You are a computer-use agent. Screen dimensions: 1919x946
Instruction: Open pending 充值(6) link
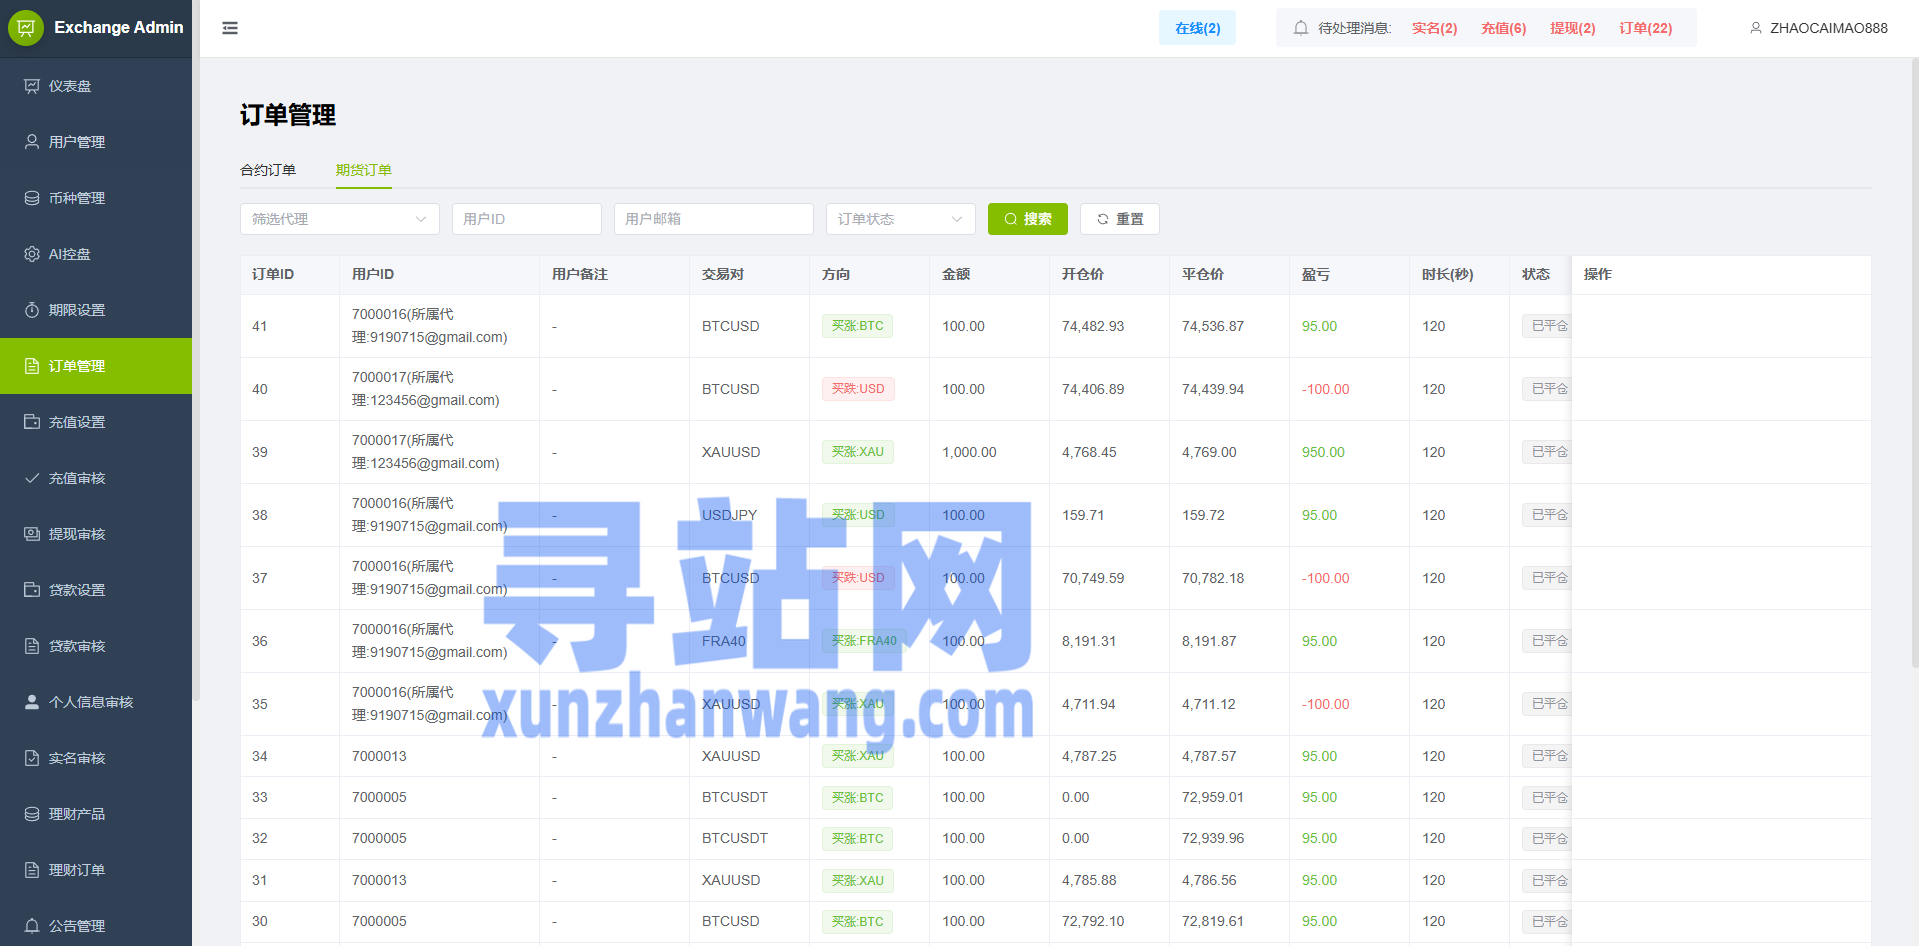point(1503,28)
